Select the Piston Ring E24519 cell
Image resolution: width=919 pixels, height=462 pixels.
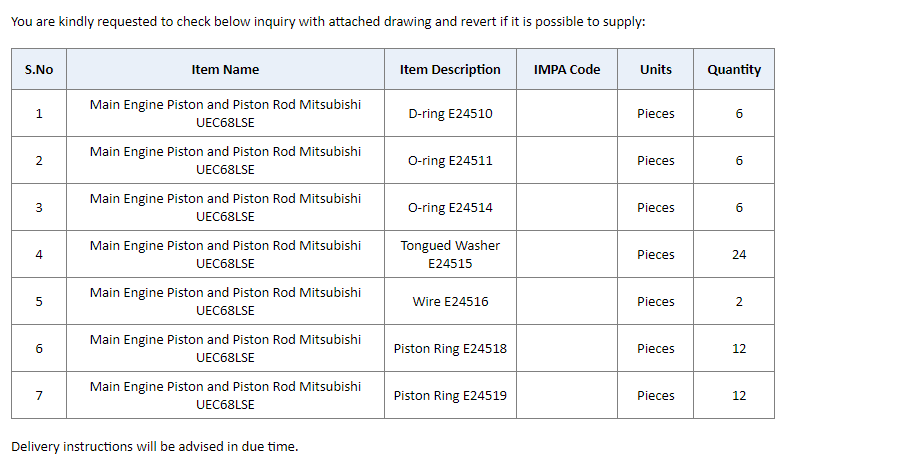point(450,395)
